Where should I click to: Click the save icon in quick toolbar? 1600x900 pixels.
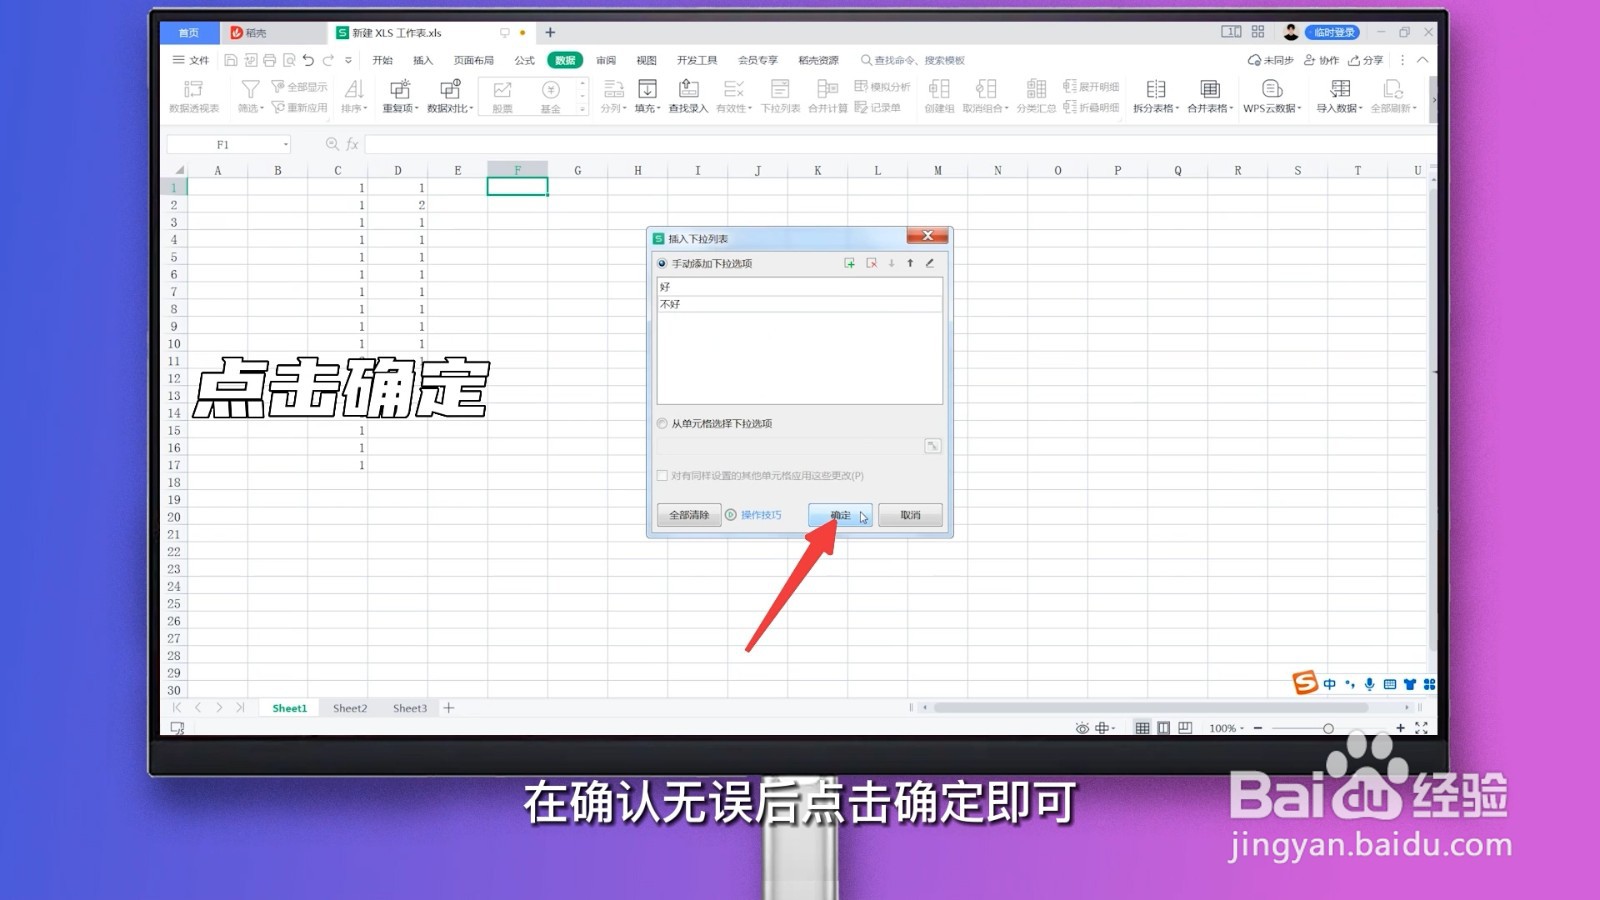(231, 60)
